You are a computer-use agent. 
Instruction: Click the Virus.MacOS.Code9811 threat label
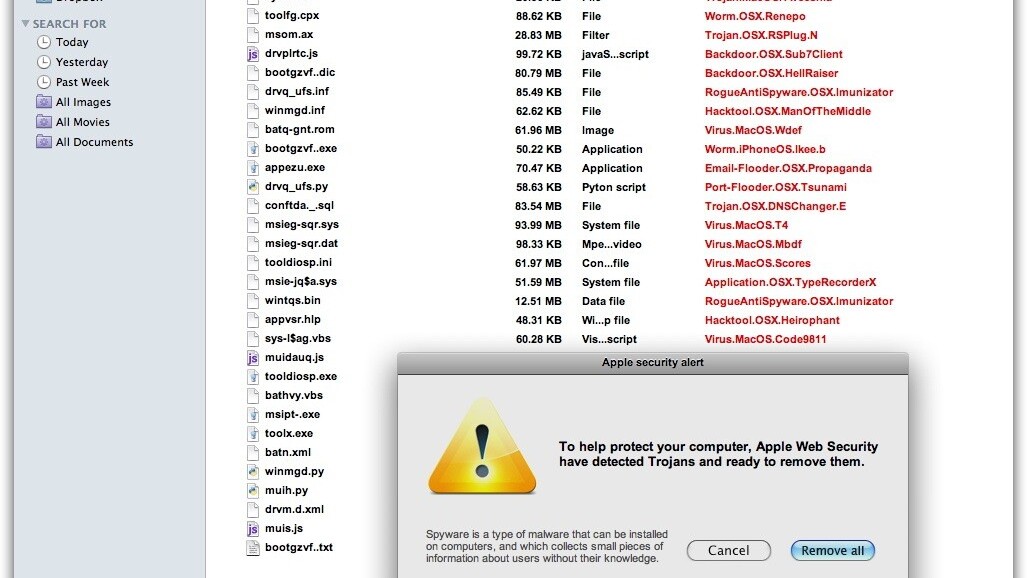pos(765,339)
